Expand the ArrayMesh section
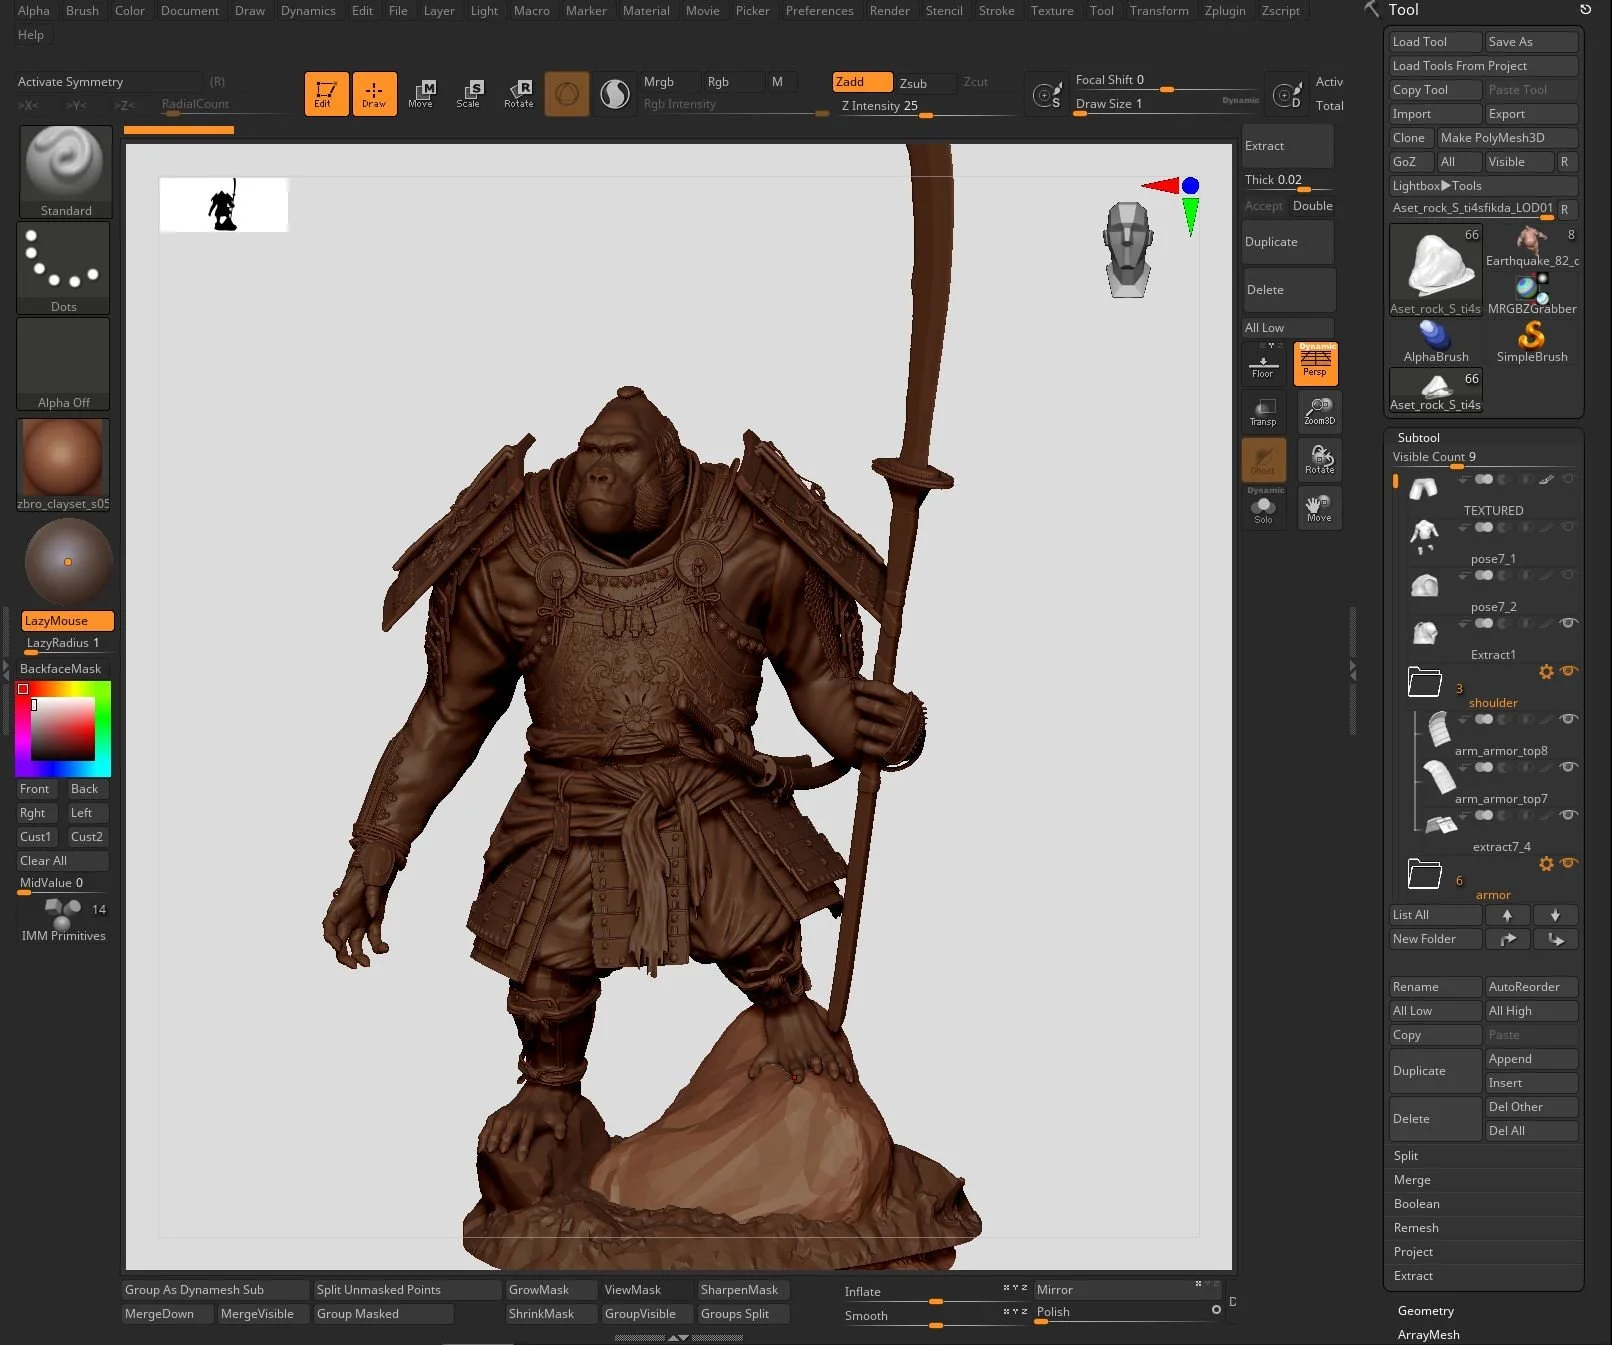1612x1345 pixels. 1428,1335
